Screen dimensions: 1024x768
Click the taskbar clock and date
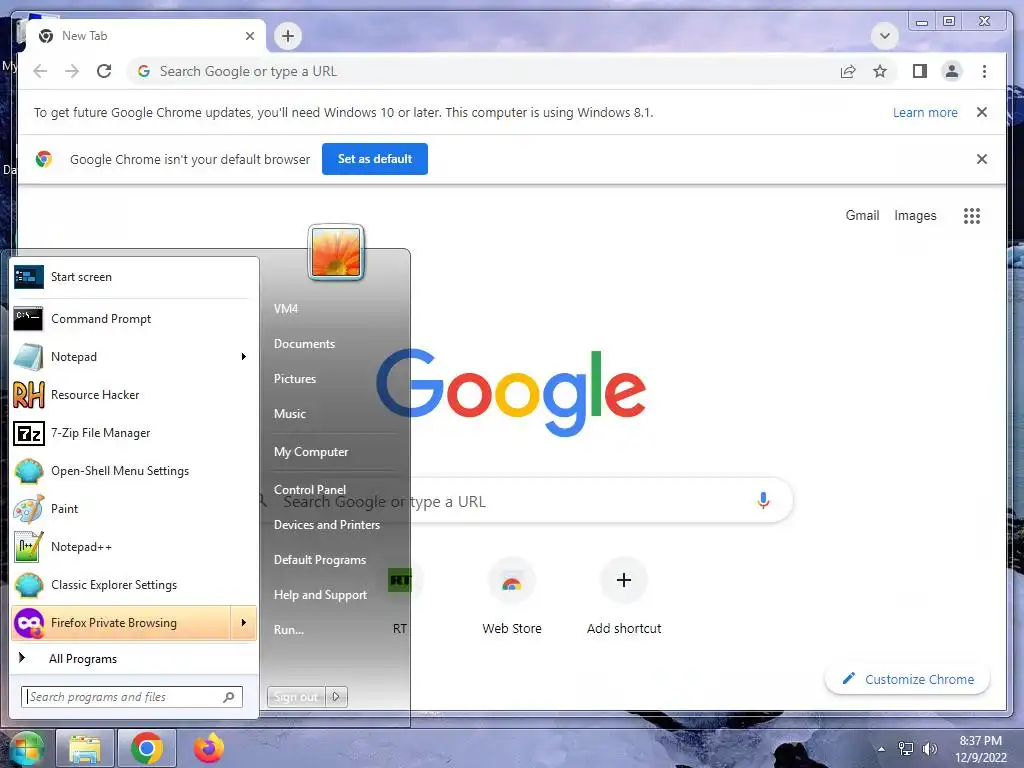click(981, 749)
